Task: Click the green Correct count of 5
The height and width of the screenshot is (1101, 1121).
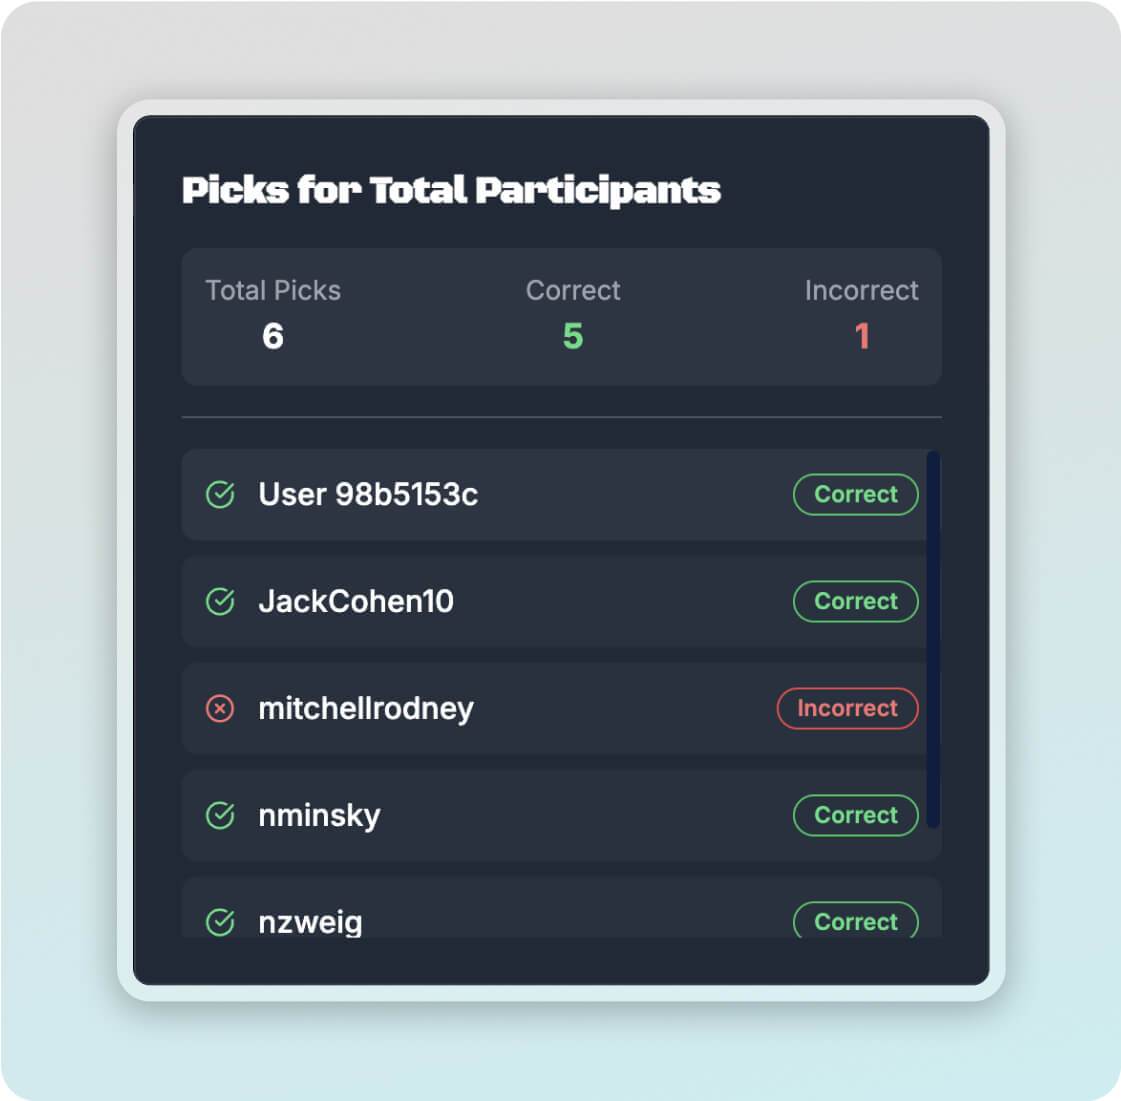Action: (x=573, y=336)
